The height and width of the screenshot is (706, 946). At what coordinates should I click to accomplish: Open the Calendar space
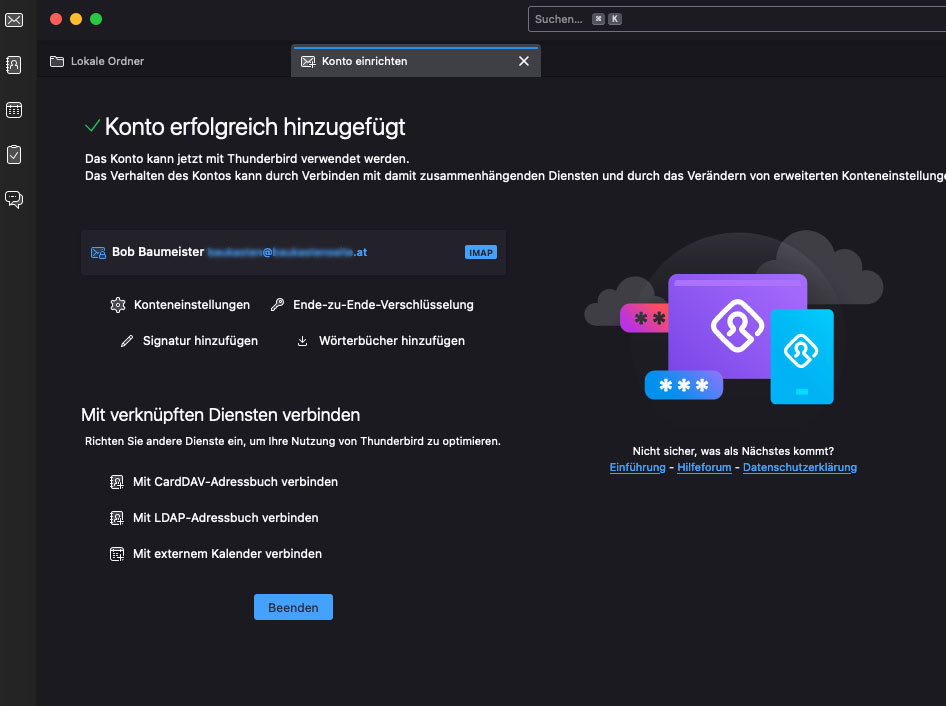pyautogui.click(x=14, y=110)
